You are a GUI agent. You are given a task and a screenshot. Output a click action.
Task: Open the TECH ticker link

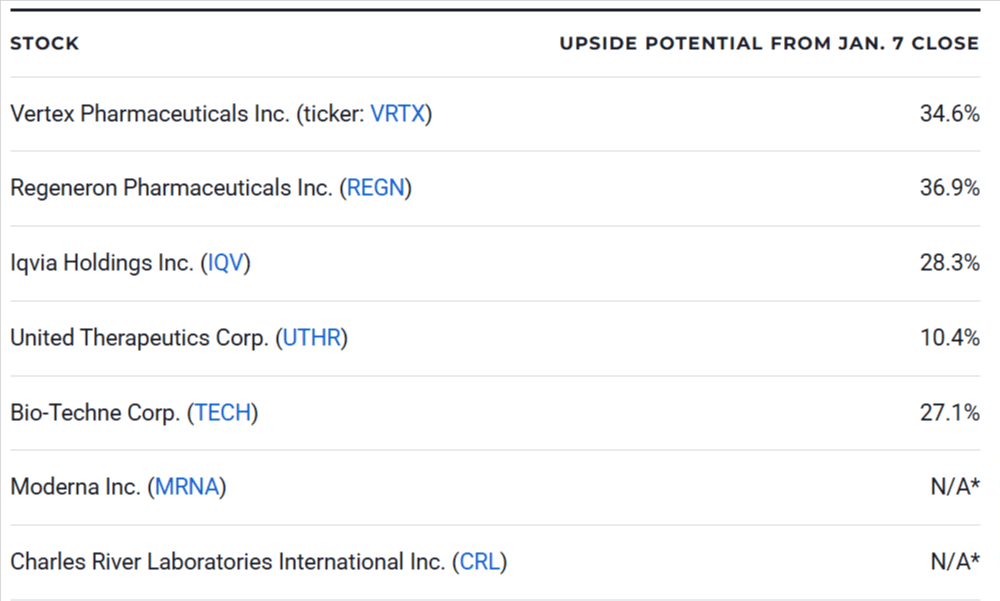point(223,413)
